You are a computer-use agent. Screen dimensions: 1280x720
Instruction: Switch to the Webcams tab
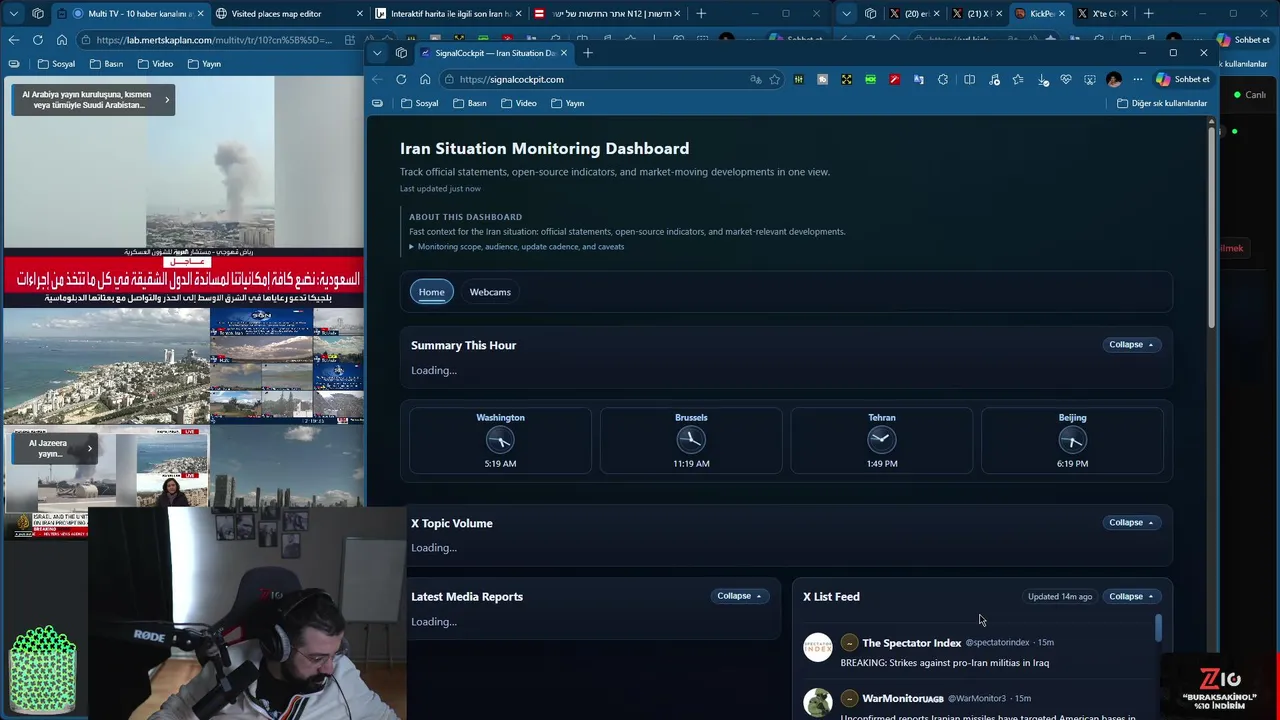[x=490, y=292]
